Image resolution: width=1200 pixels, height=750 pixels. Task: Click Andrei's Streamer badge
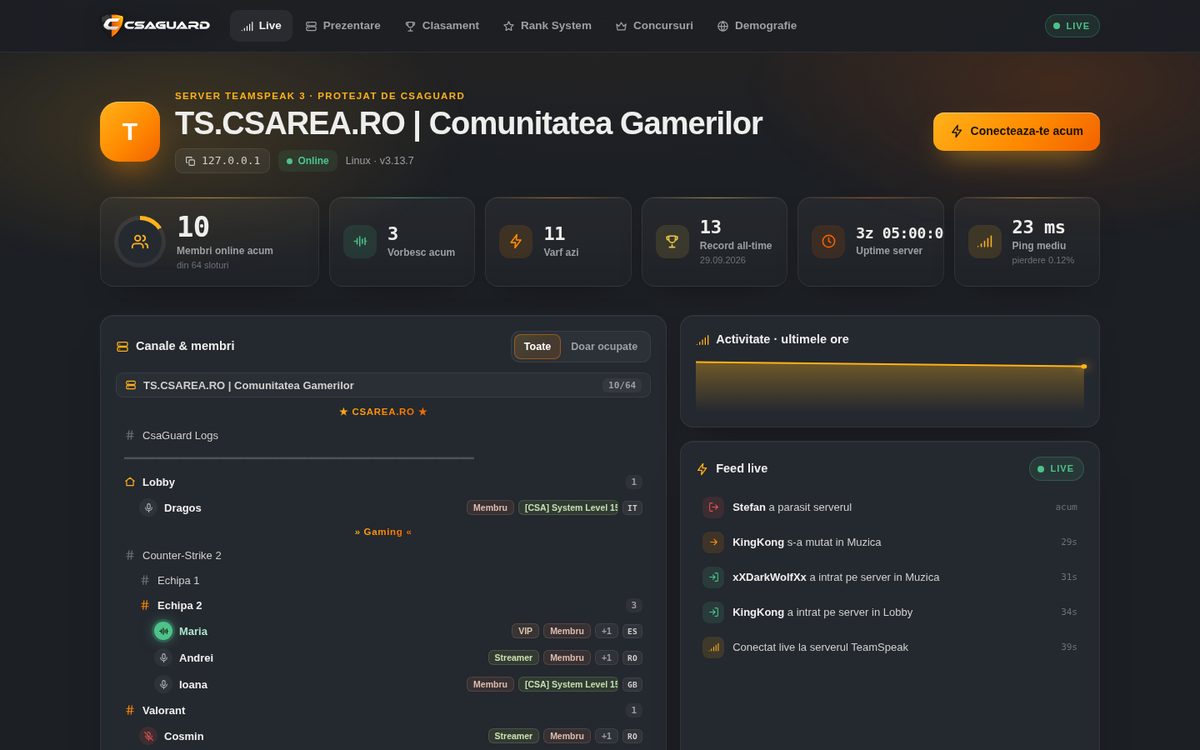click(x=513, y=658)
